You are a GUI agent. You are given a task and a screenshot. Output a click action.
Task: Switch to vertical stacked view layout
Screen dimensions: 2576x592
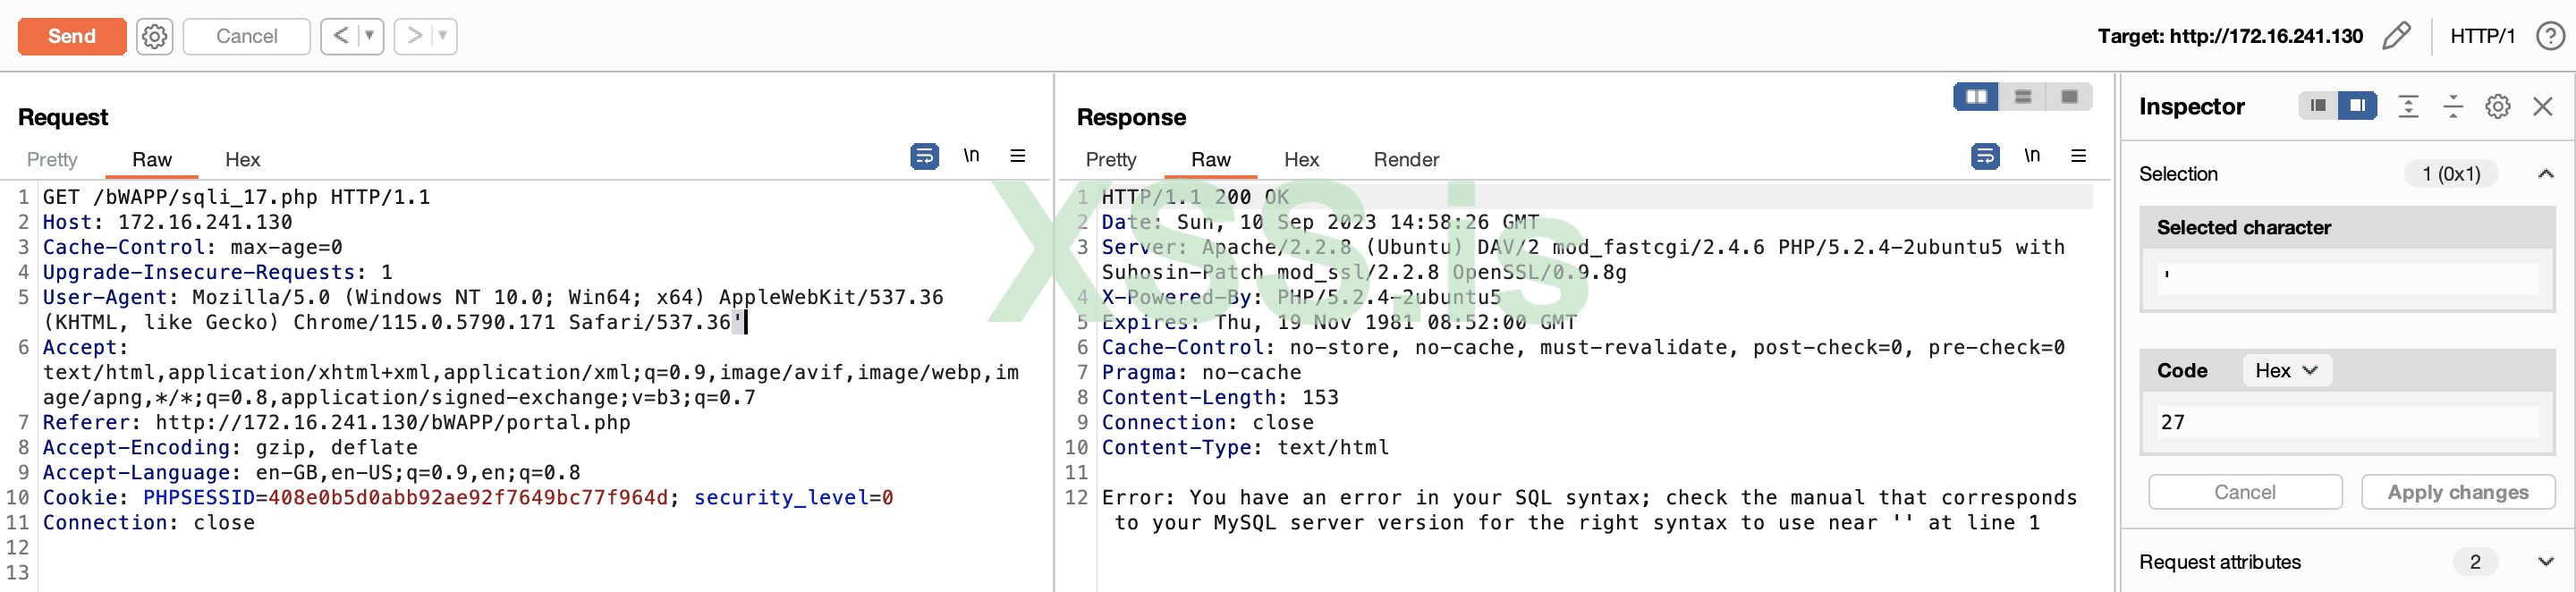[x=2022, y=97]
